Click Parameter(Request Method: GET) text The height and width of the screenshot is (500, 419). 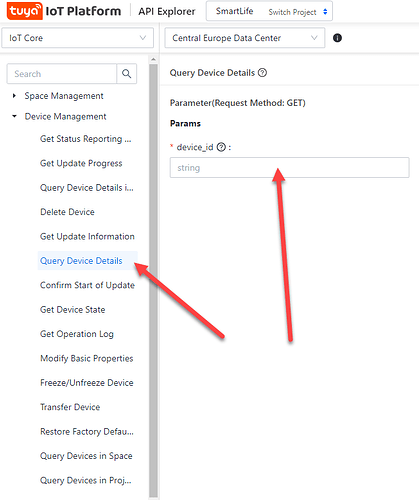click(x=238, y=103)
